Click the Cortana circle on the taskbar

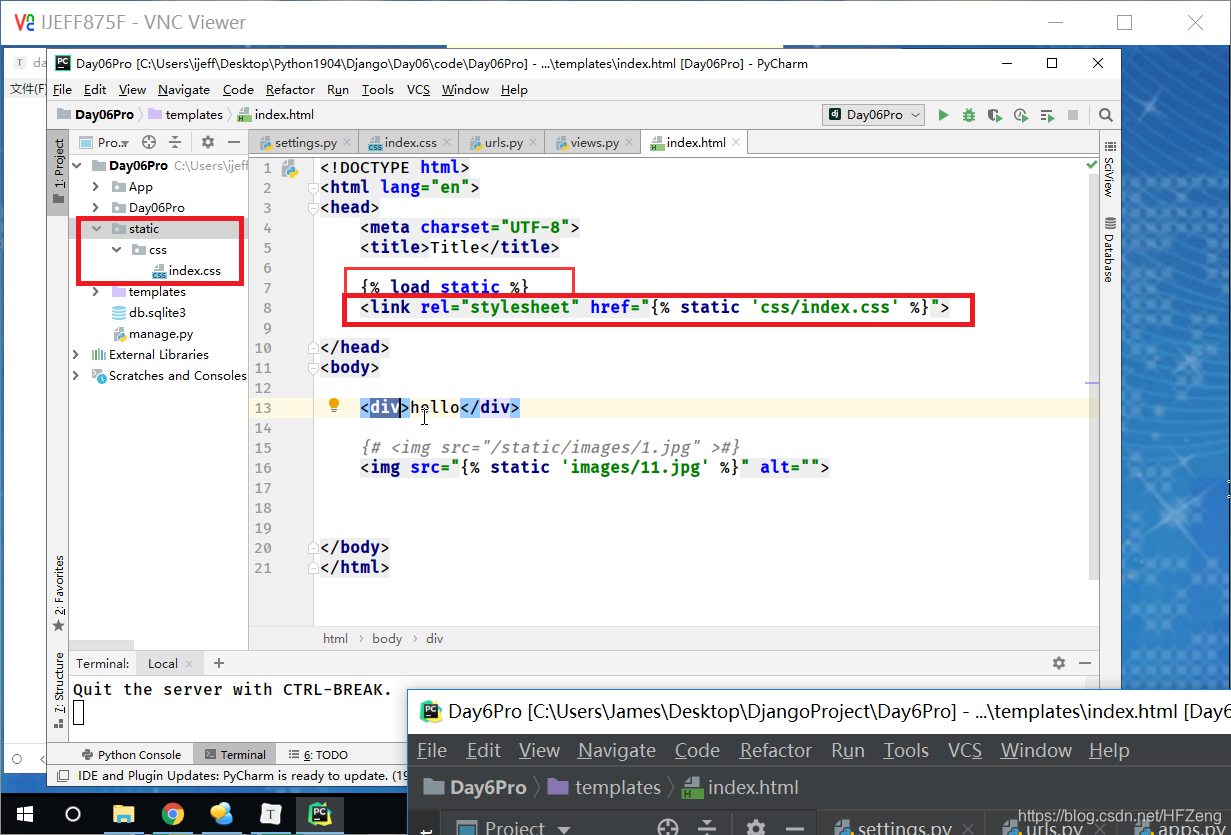pos(72,814)
